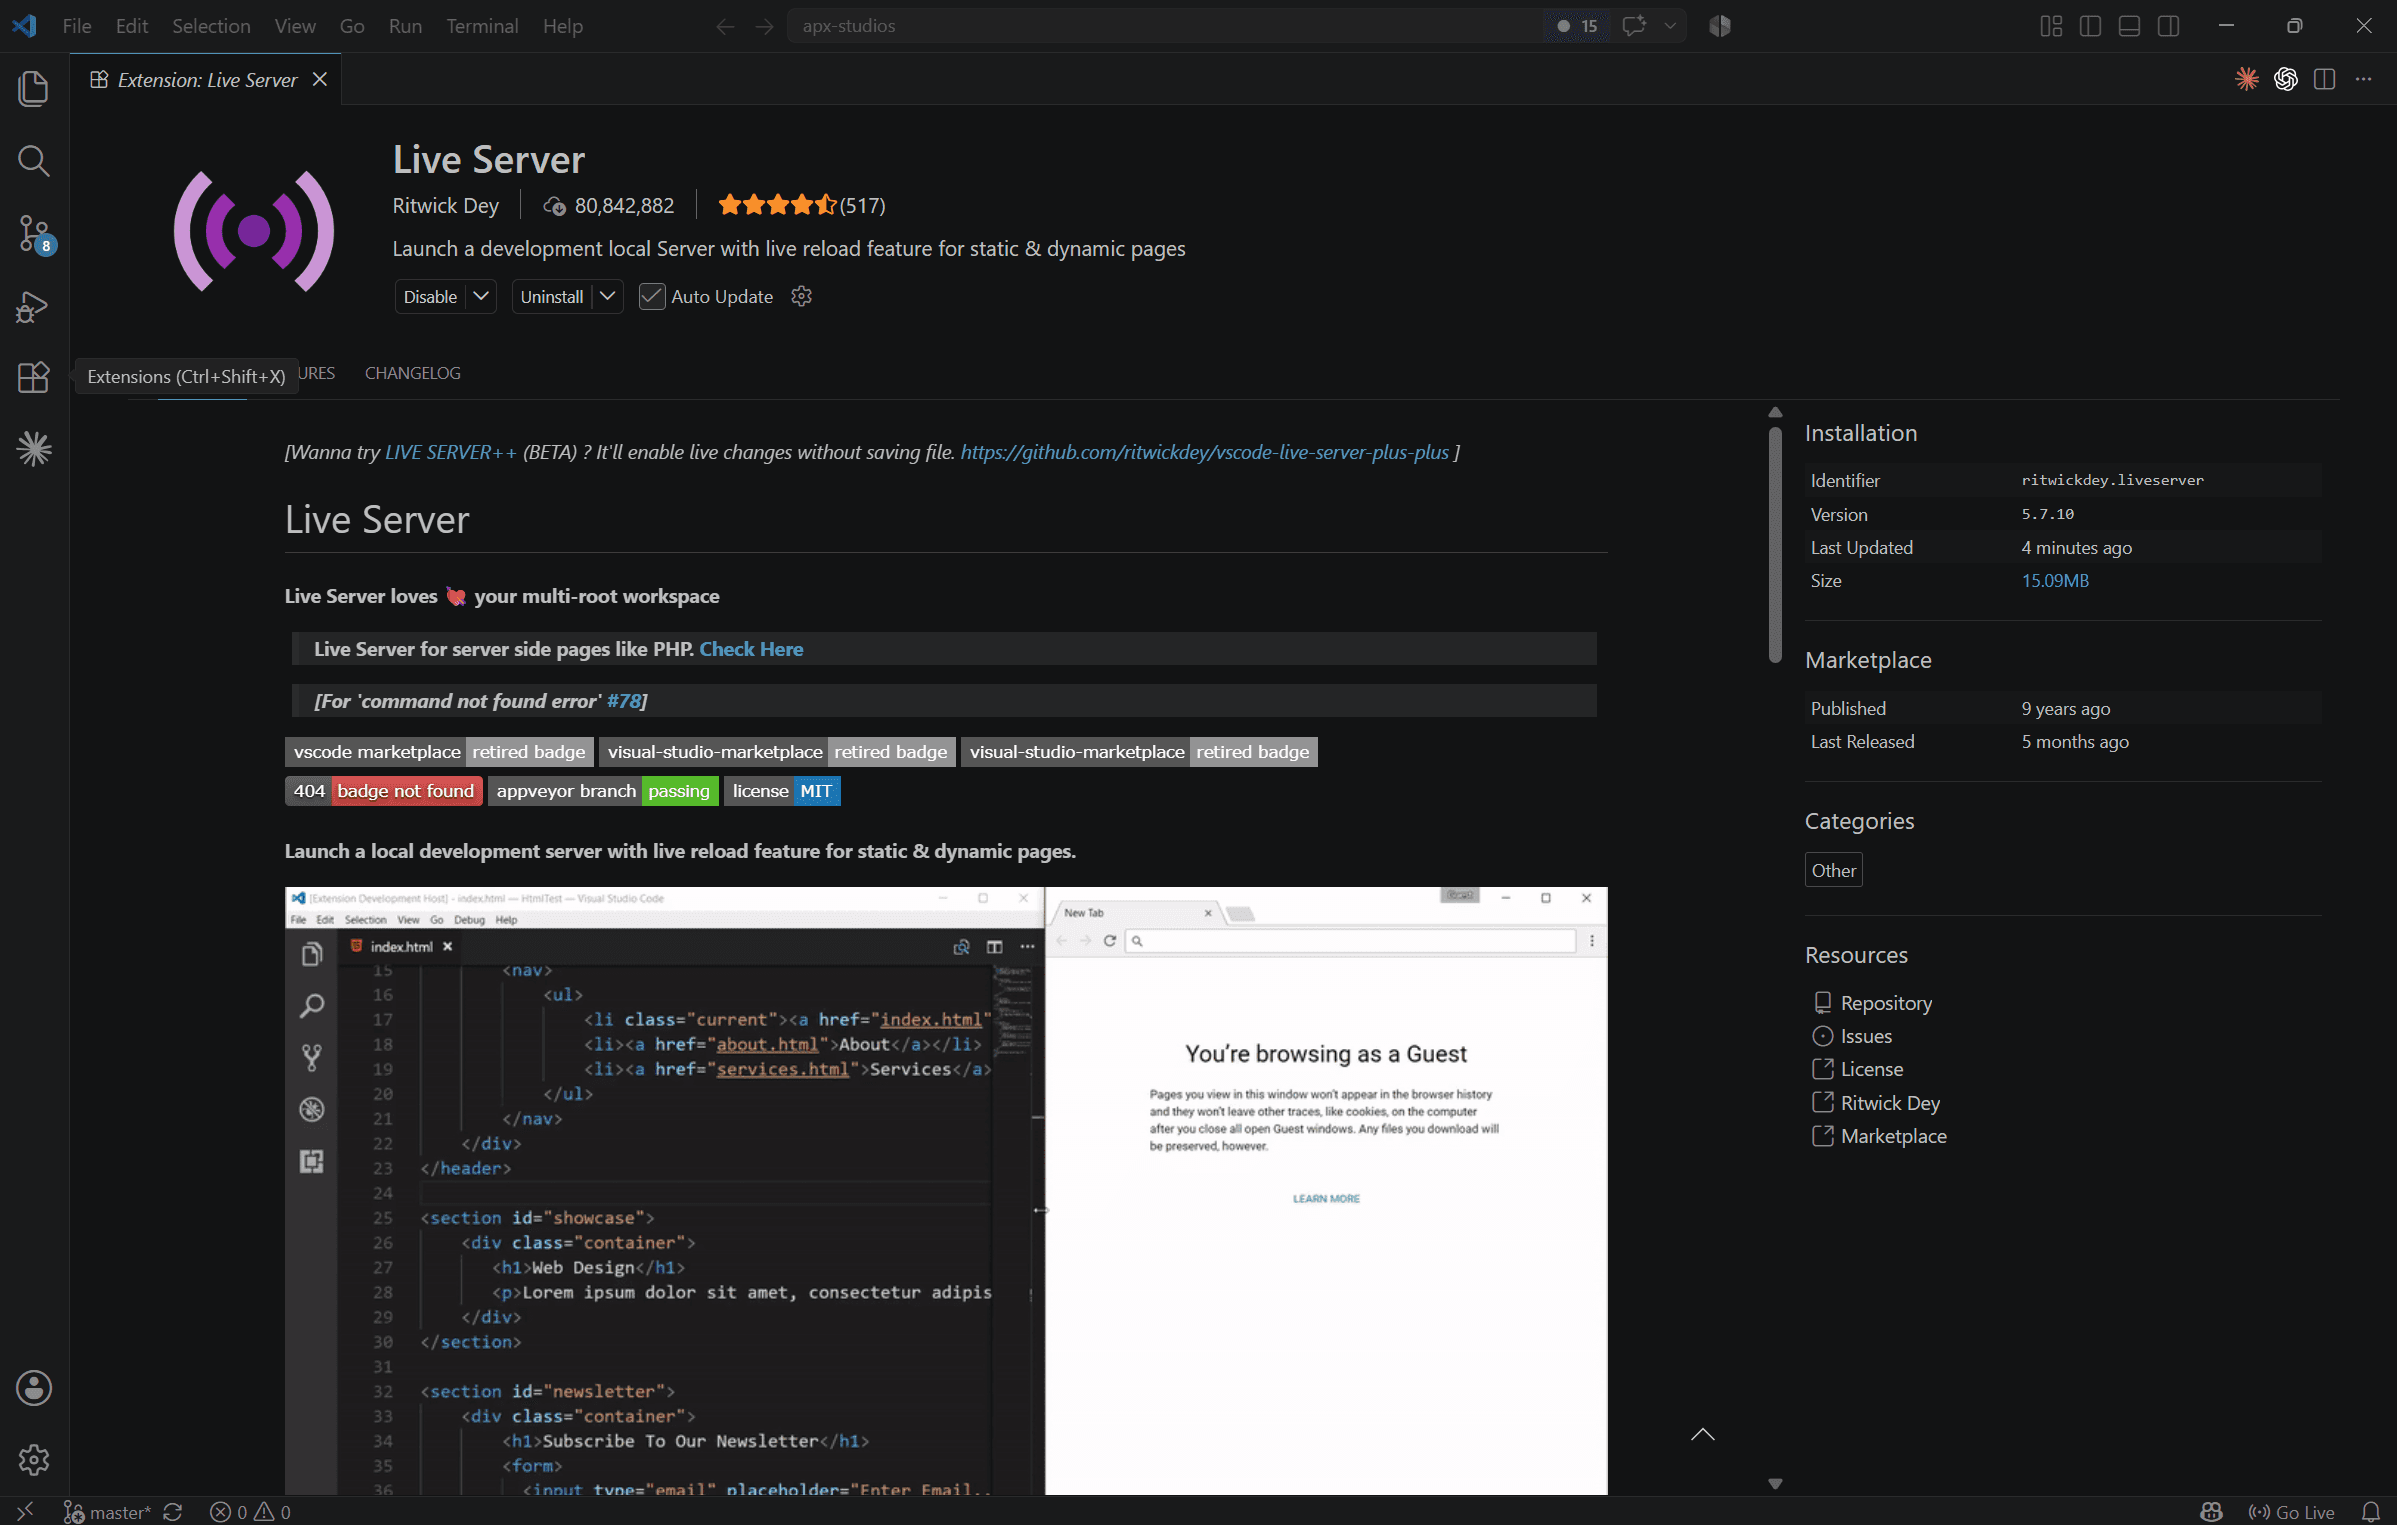This screenshot has width=2397, height=1525.
Task: Expand the Uninstall button dropdown arrow
Action: (607, 296)
